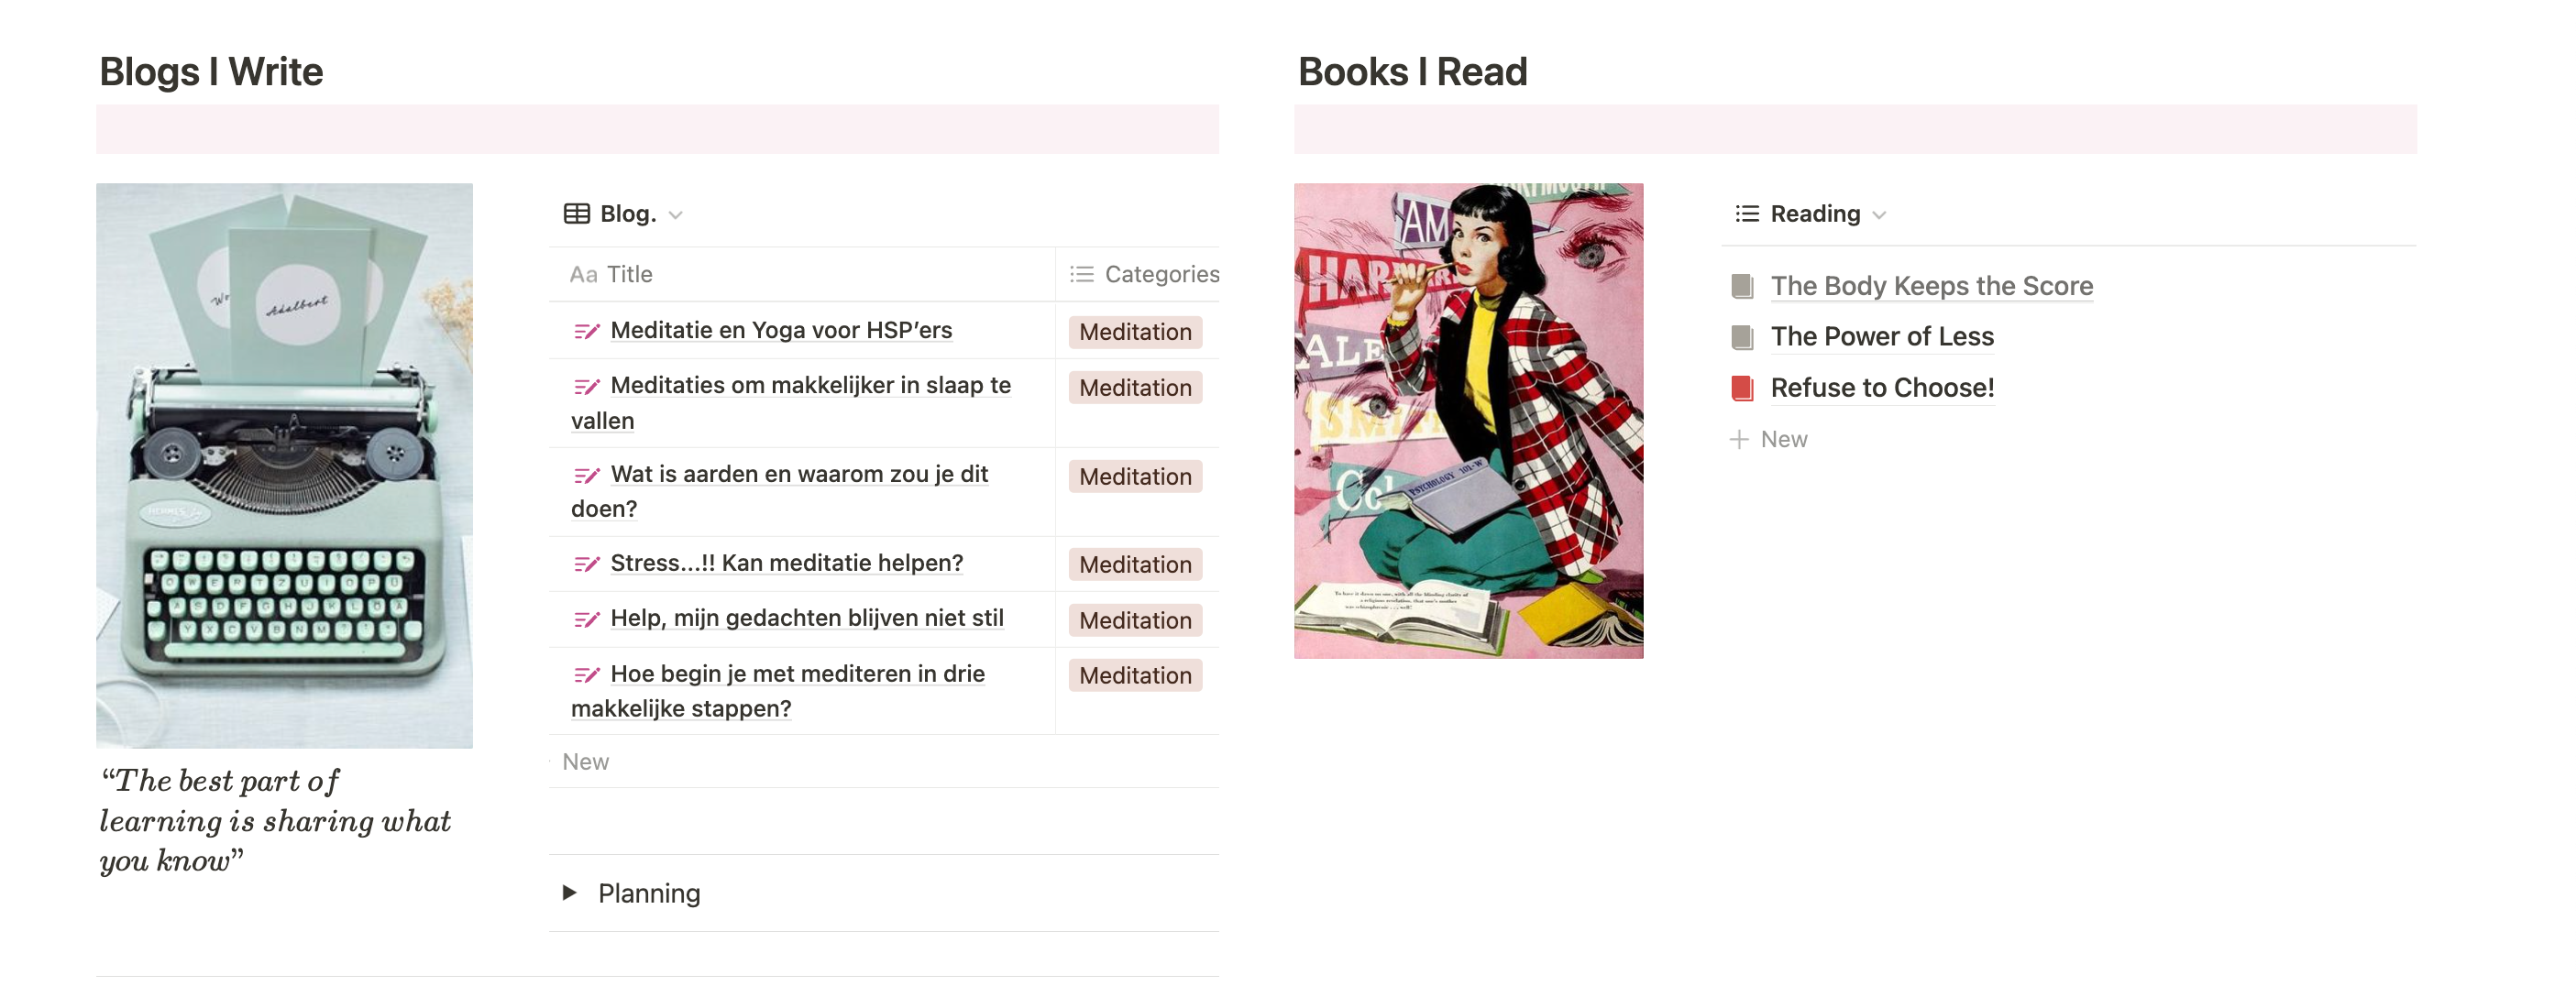
Task: Click the red book icon of Refuse to Choose!
Action: 1742,388
